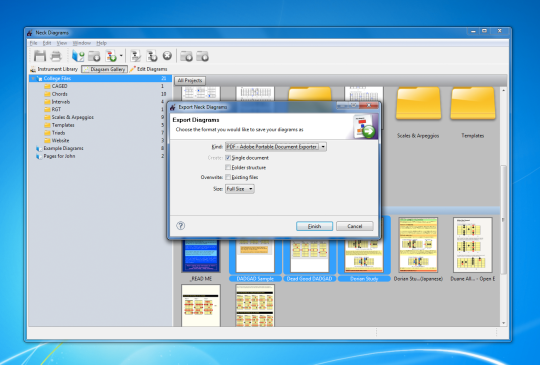Screen dimensions: 540x365
Task: Open the large Templates gallery folder
Action: click(x=473, y=104)
